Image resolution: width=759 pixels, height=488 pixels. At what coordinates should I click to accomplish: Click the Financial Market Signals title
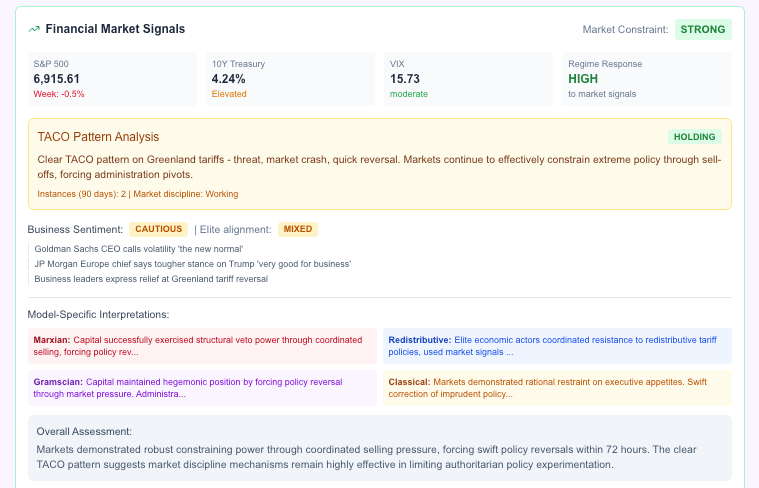click(x=115, y=29)
